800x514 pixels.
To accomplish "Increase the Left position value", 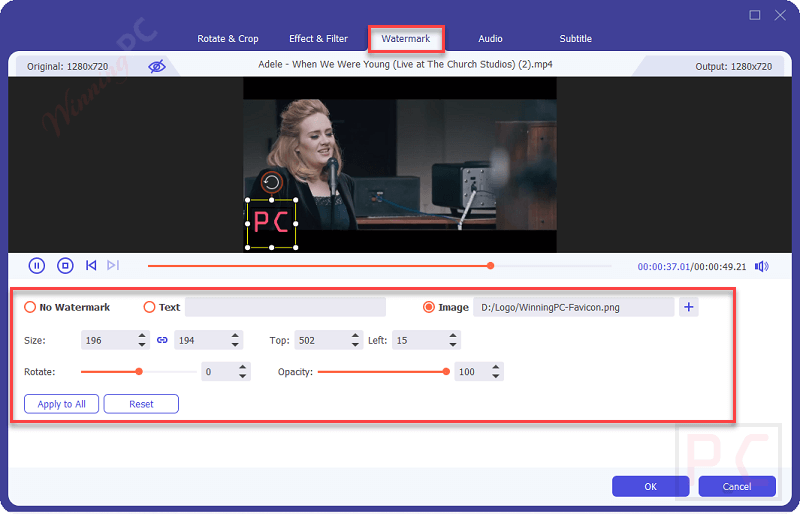I will click(453, 336).
